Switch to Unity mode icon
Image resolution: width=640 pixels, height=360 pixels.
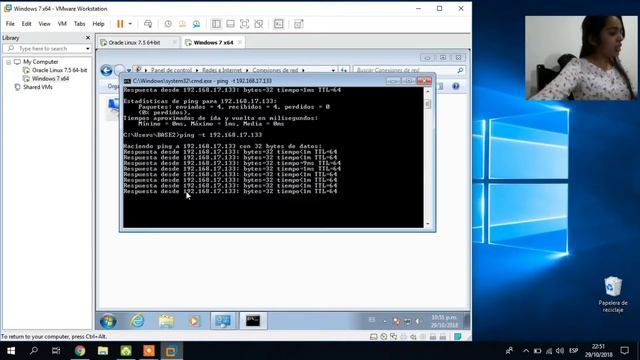point(259,24)
